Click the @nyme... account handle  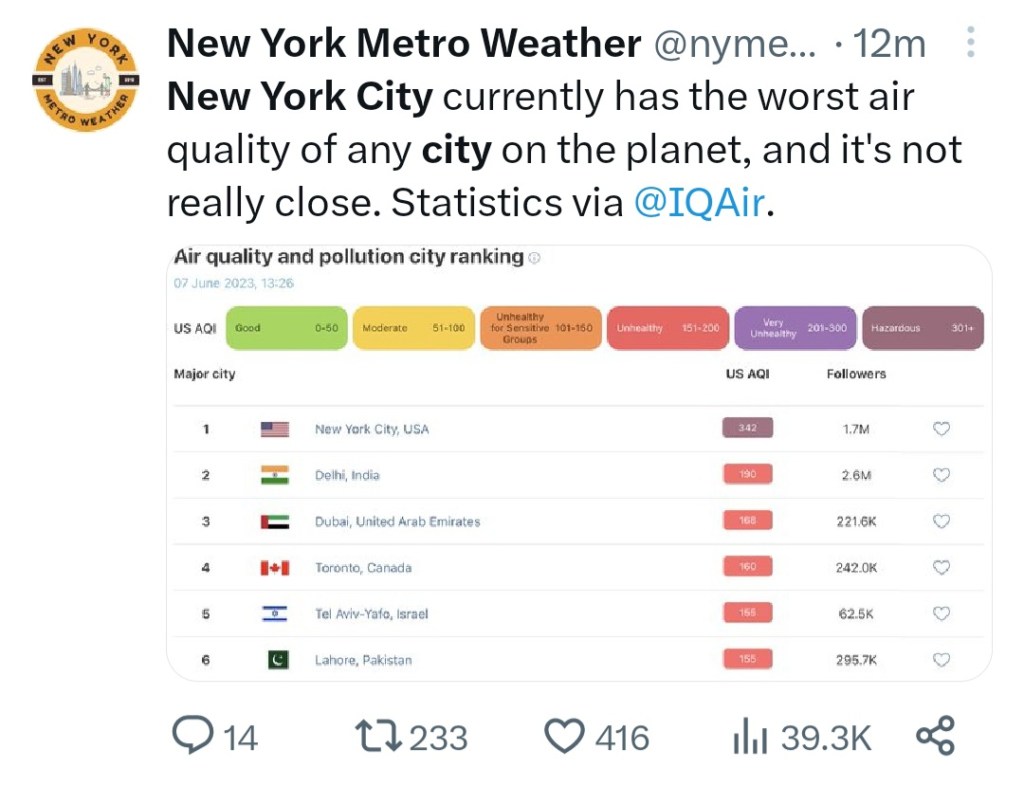(x=734, y=43)
